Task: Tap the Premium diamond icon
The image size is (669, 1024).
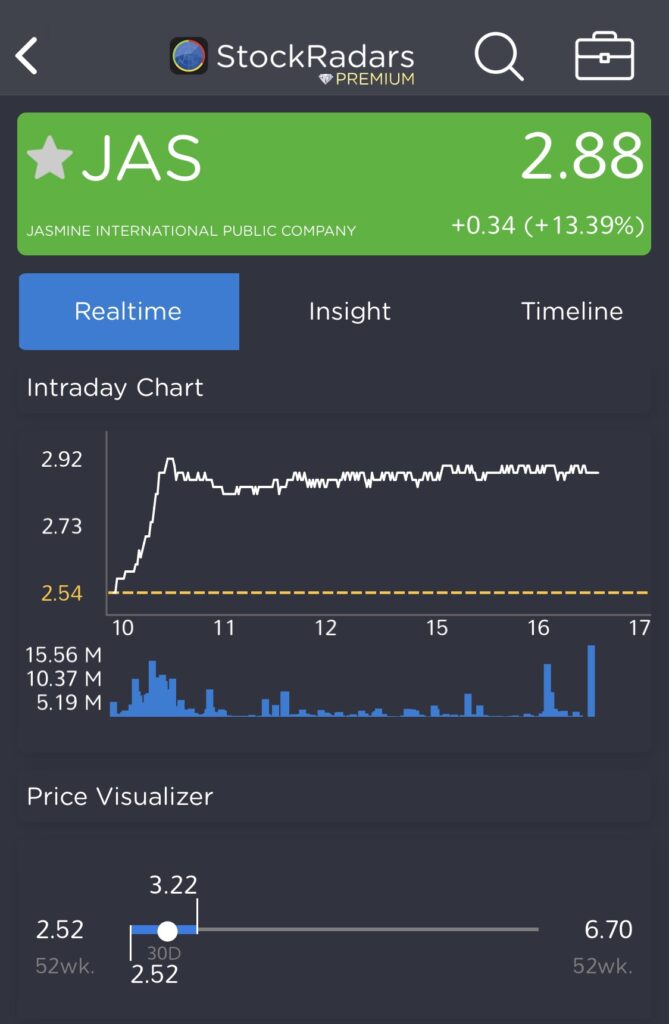Action: (325, 80)
